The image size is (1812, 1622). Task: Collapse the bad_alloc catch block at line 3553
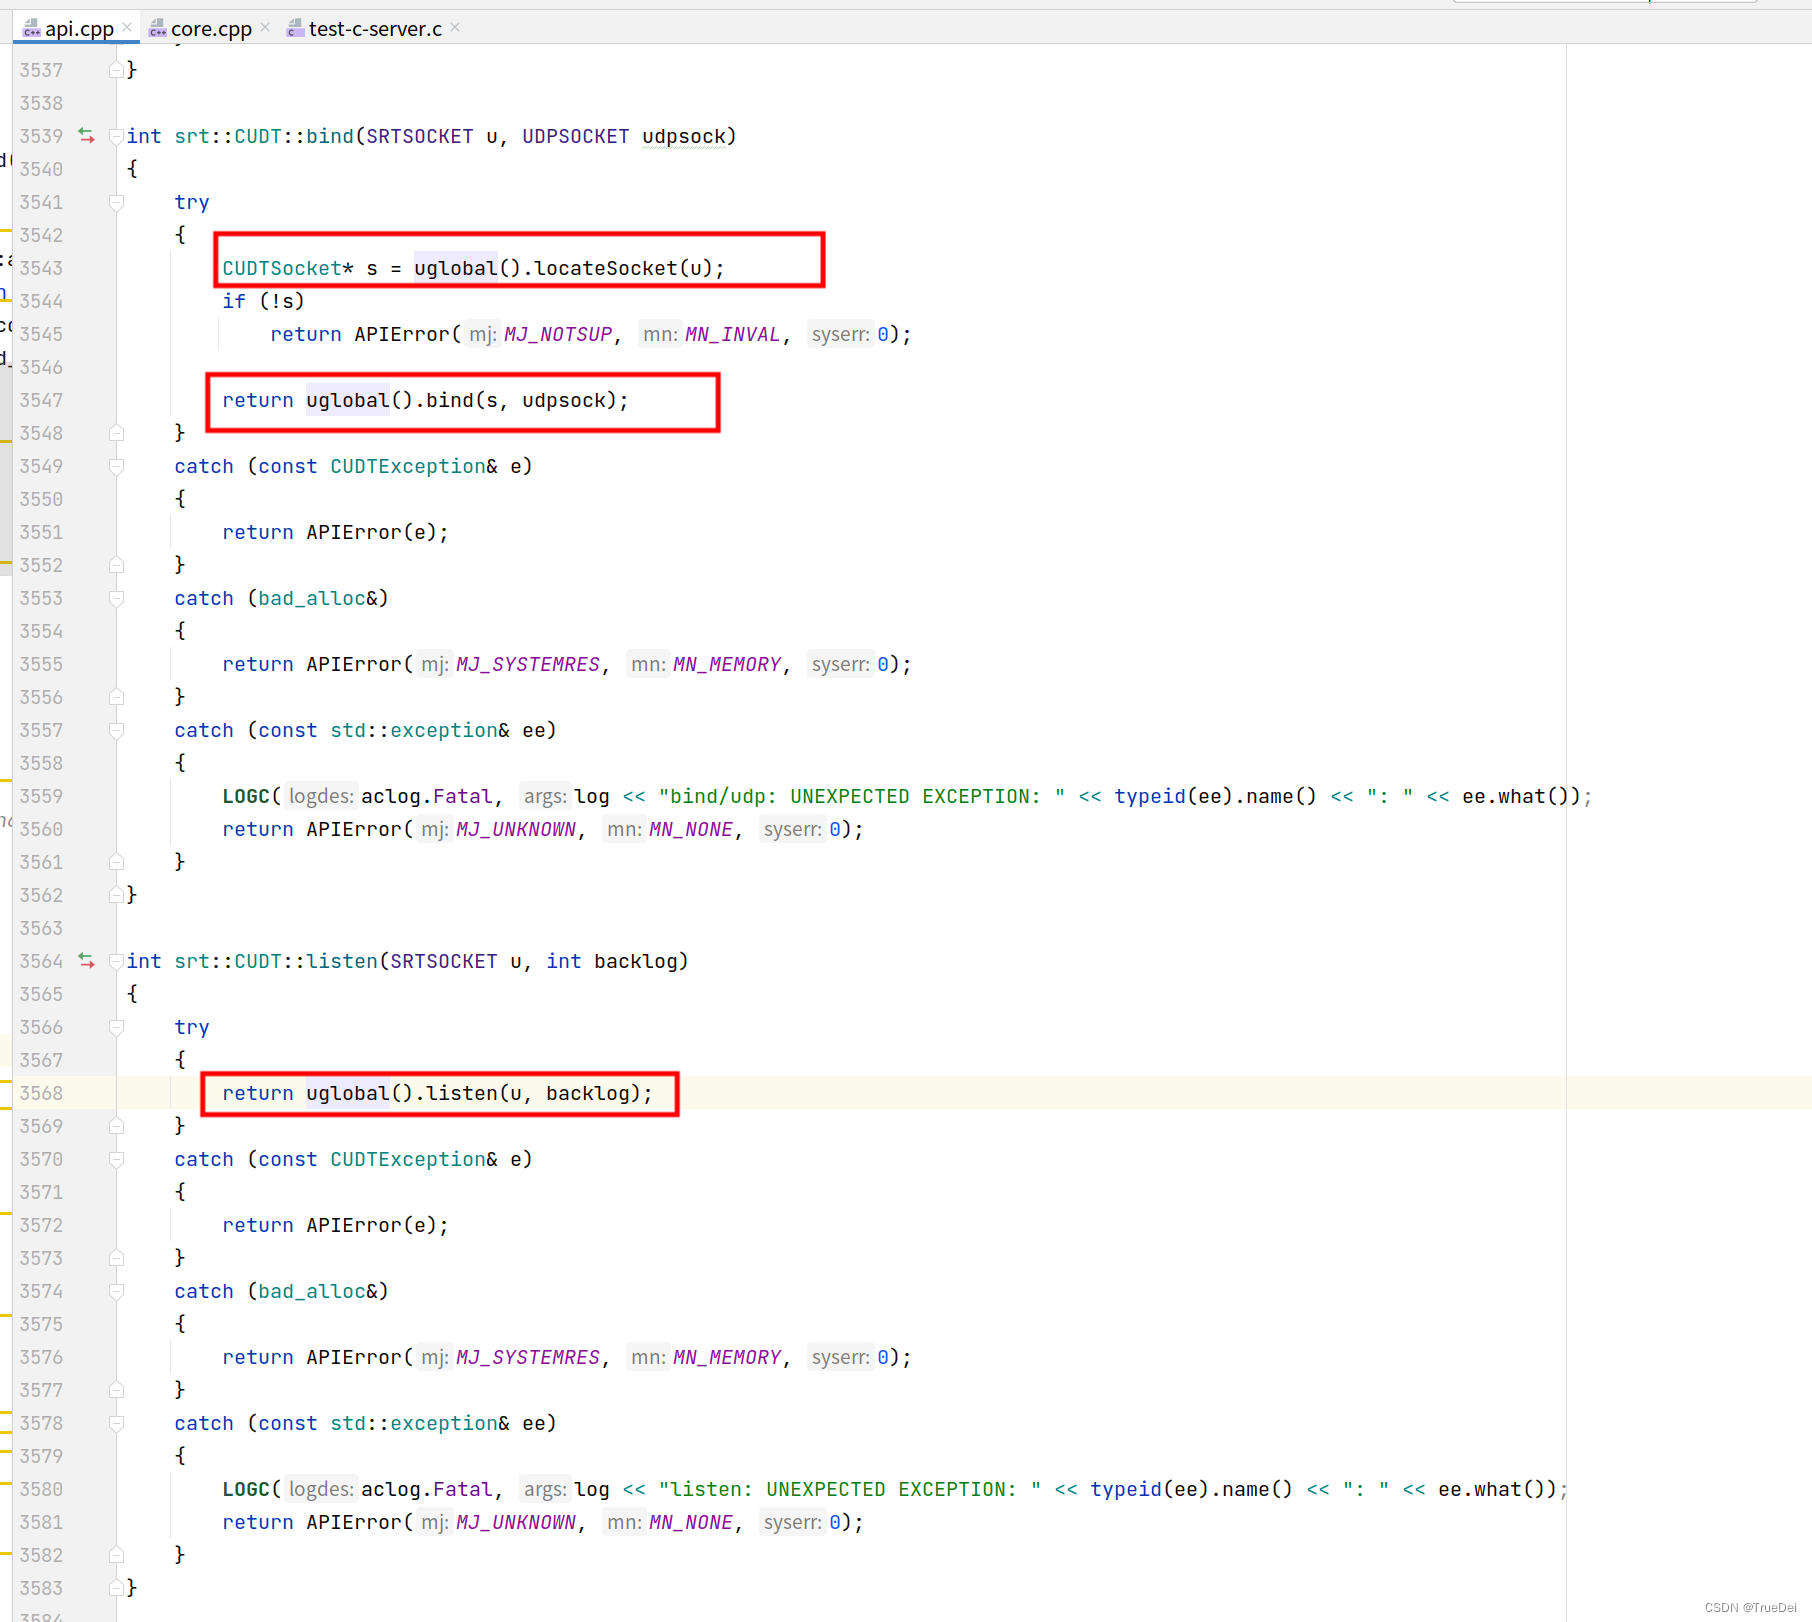click(x=116, y=598)
